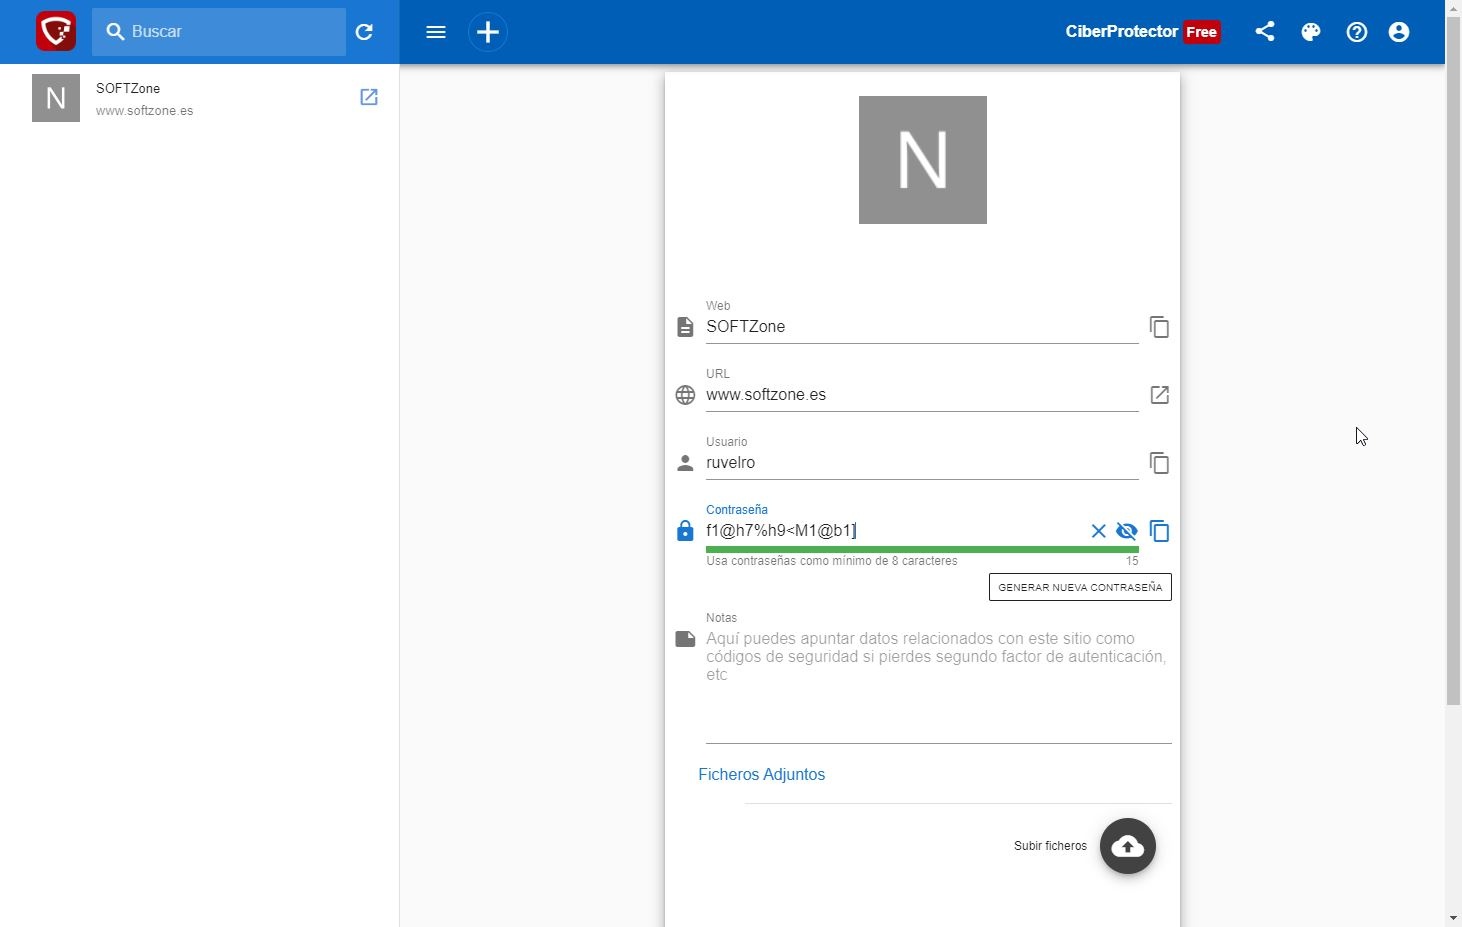Viewport: 1462px width, 927px height.
Task: Clear the Contraseña field with X
Action: (1098, 531)
